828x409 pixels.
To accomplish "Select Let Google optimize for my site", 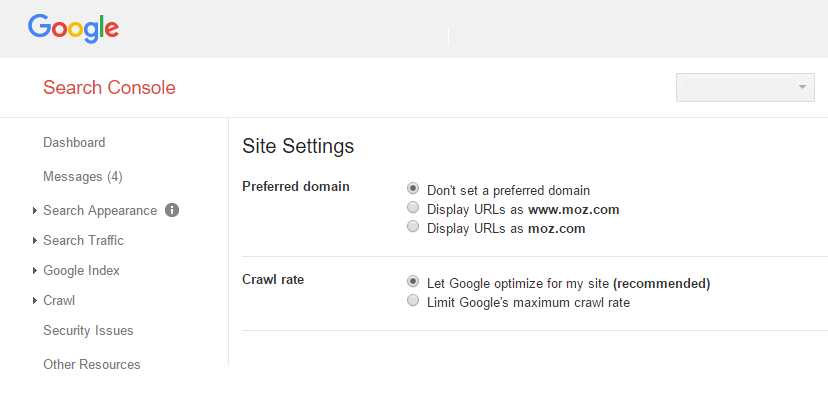I will [x=412, y=283].
